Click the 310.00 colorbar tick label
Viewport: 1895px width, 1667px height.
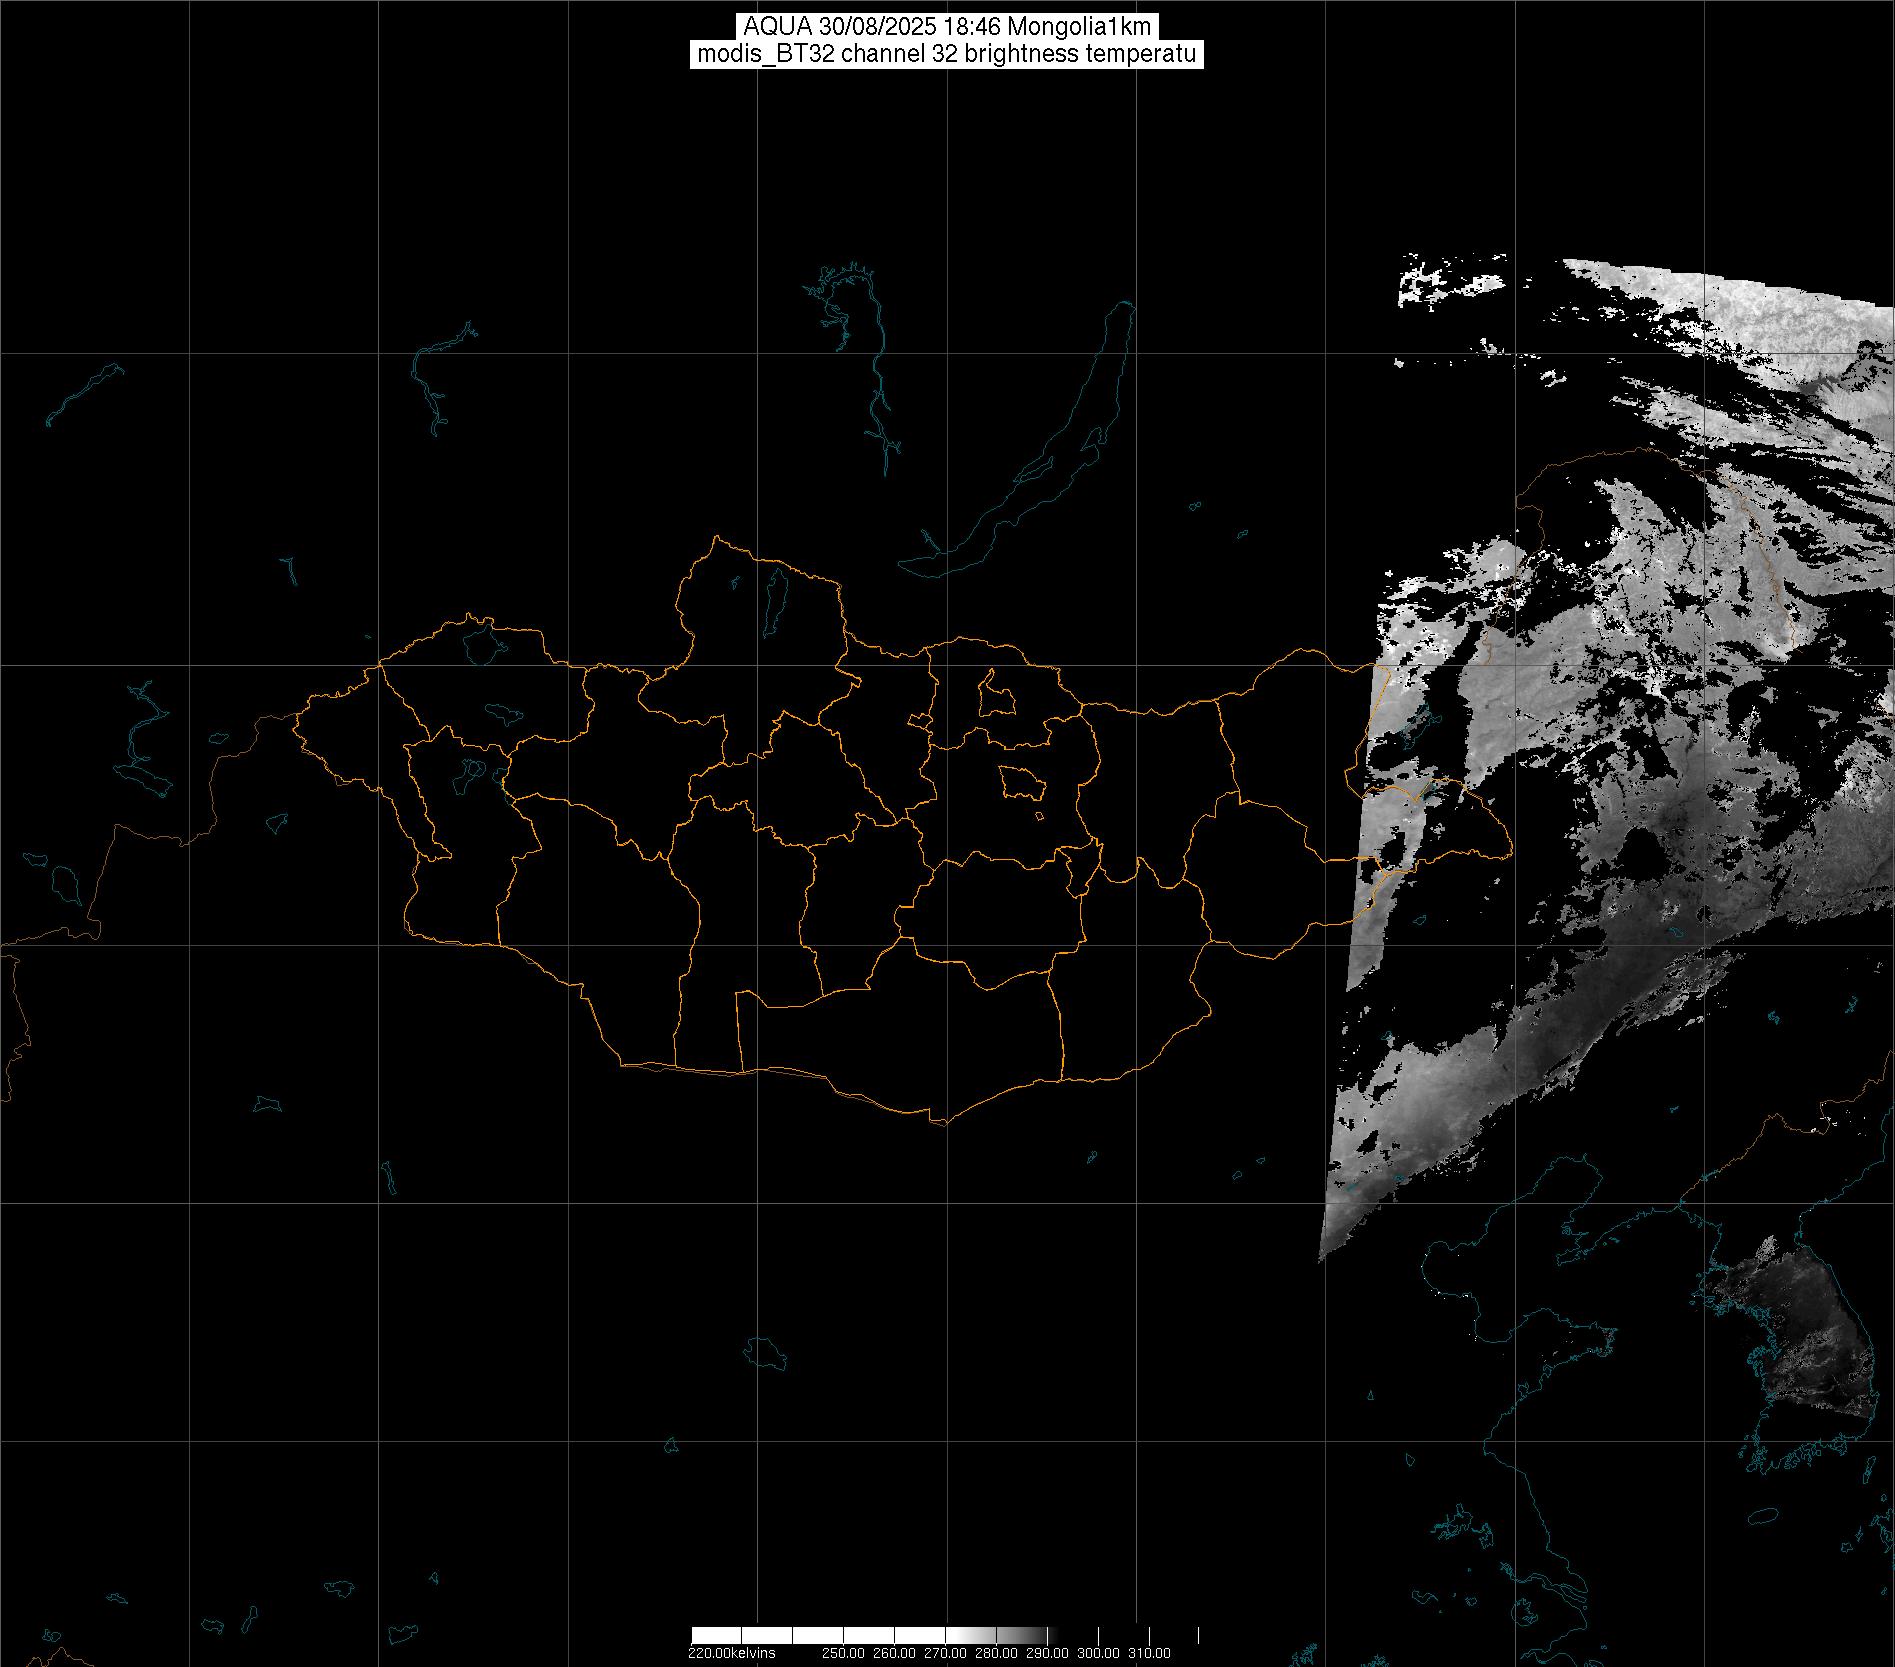point(1149,1653)
